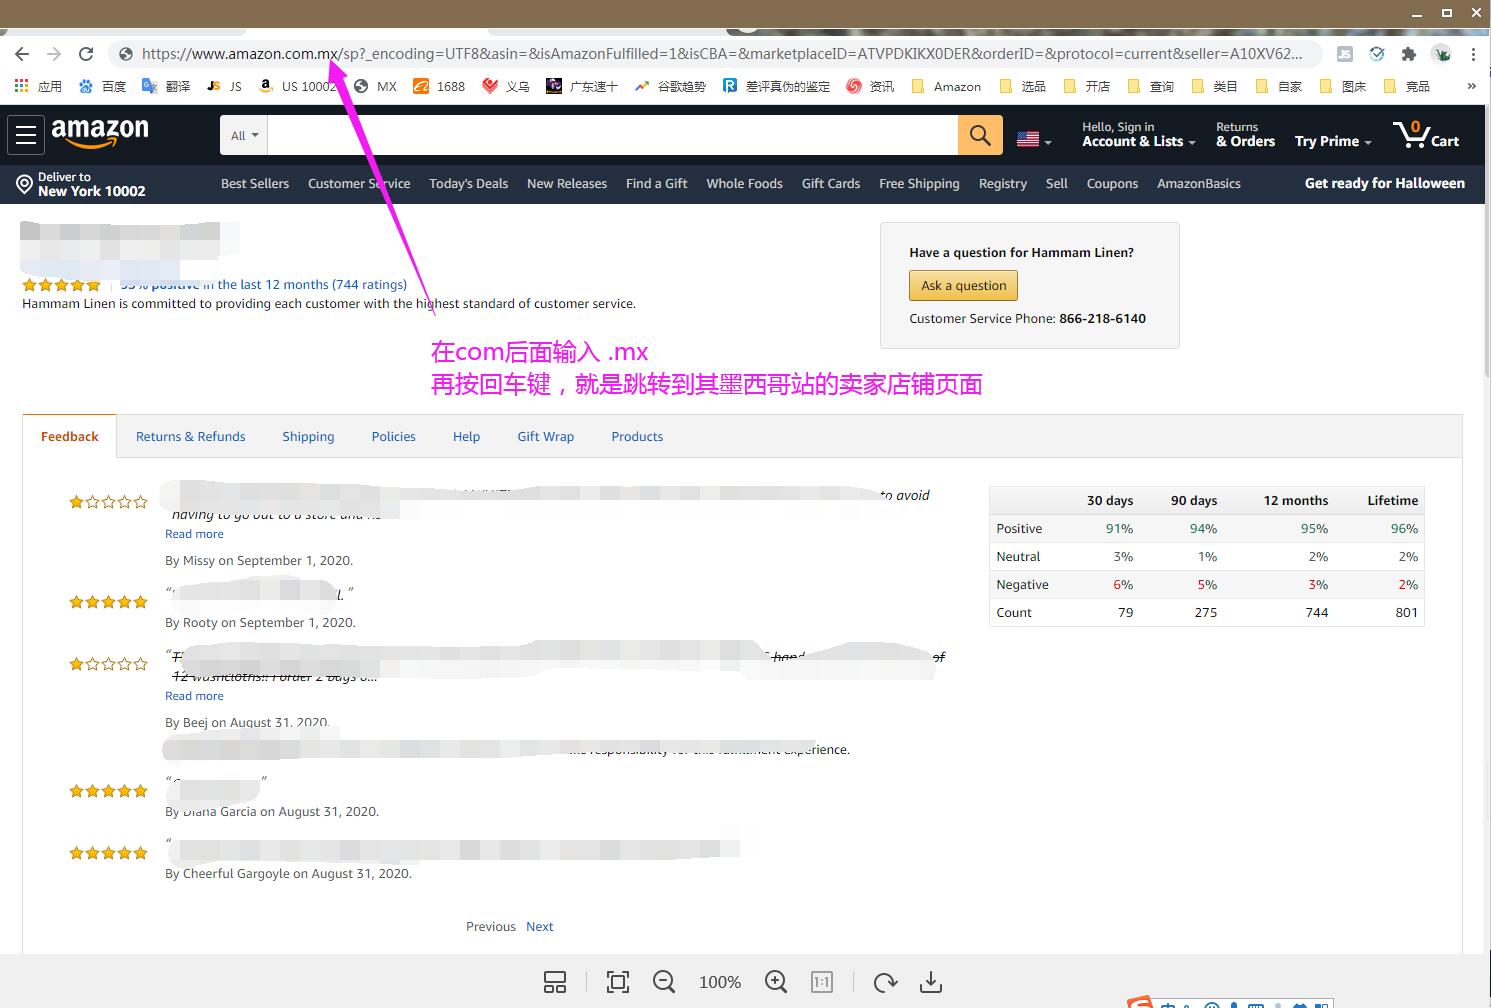This screenshot has width=1491, height=1008.
Task: Open the 百度 bookmark
Action: coord(103,86)
